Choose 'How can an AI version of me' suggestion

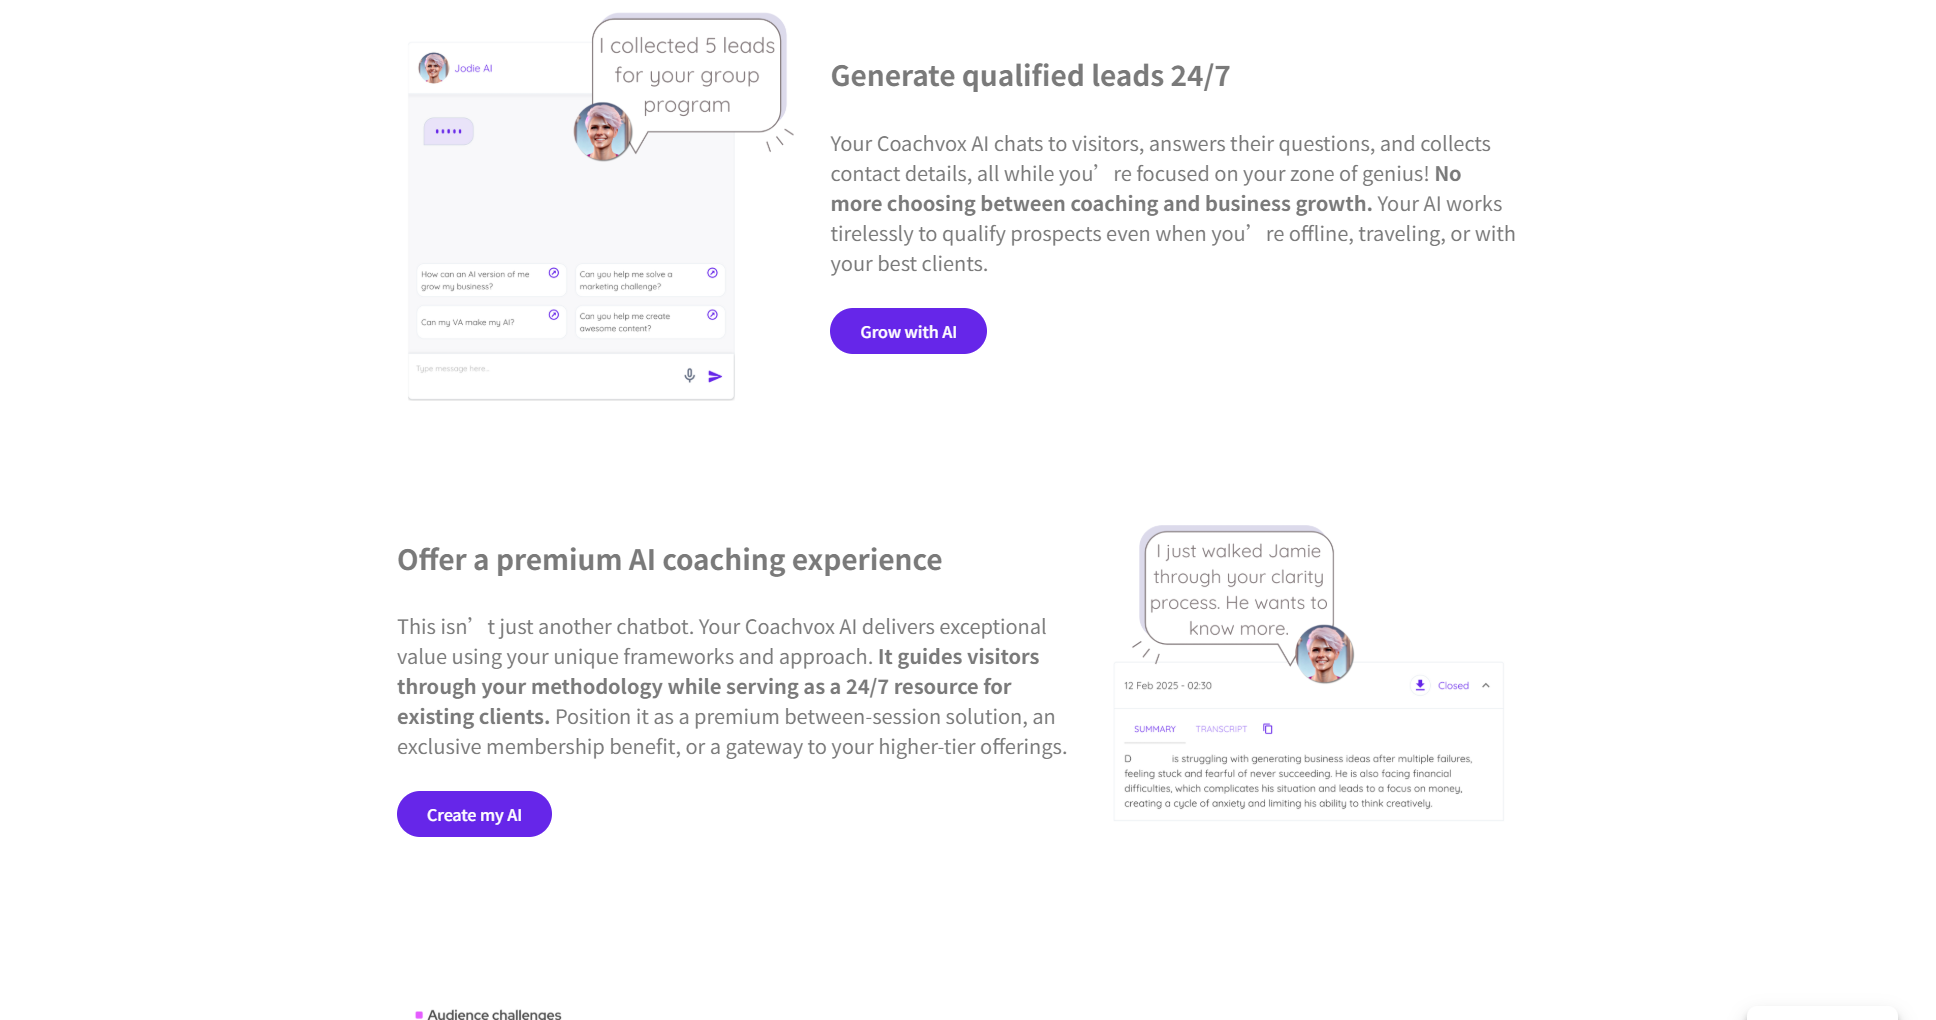pos(478,280)
